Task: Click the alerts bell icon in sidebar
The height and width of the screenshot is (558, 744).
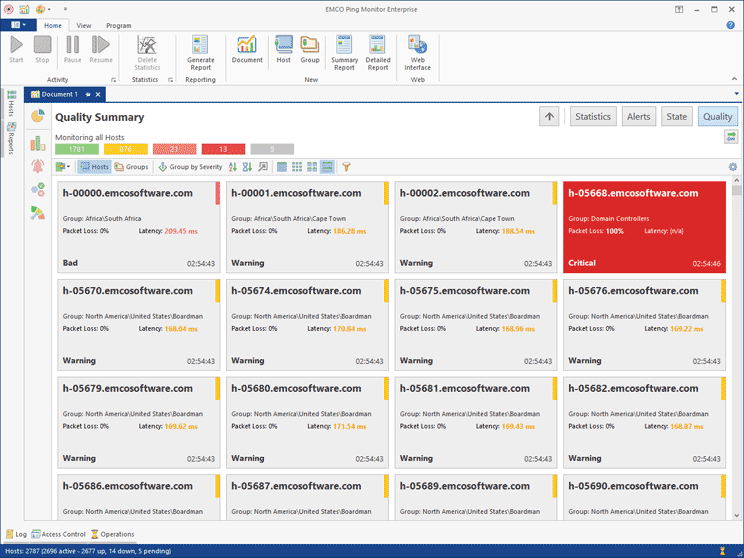Action: tap(38, 166)
